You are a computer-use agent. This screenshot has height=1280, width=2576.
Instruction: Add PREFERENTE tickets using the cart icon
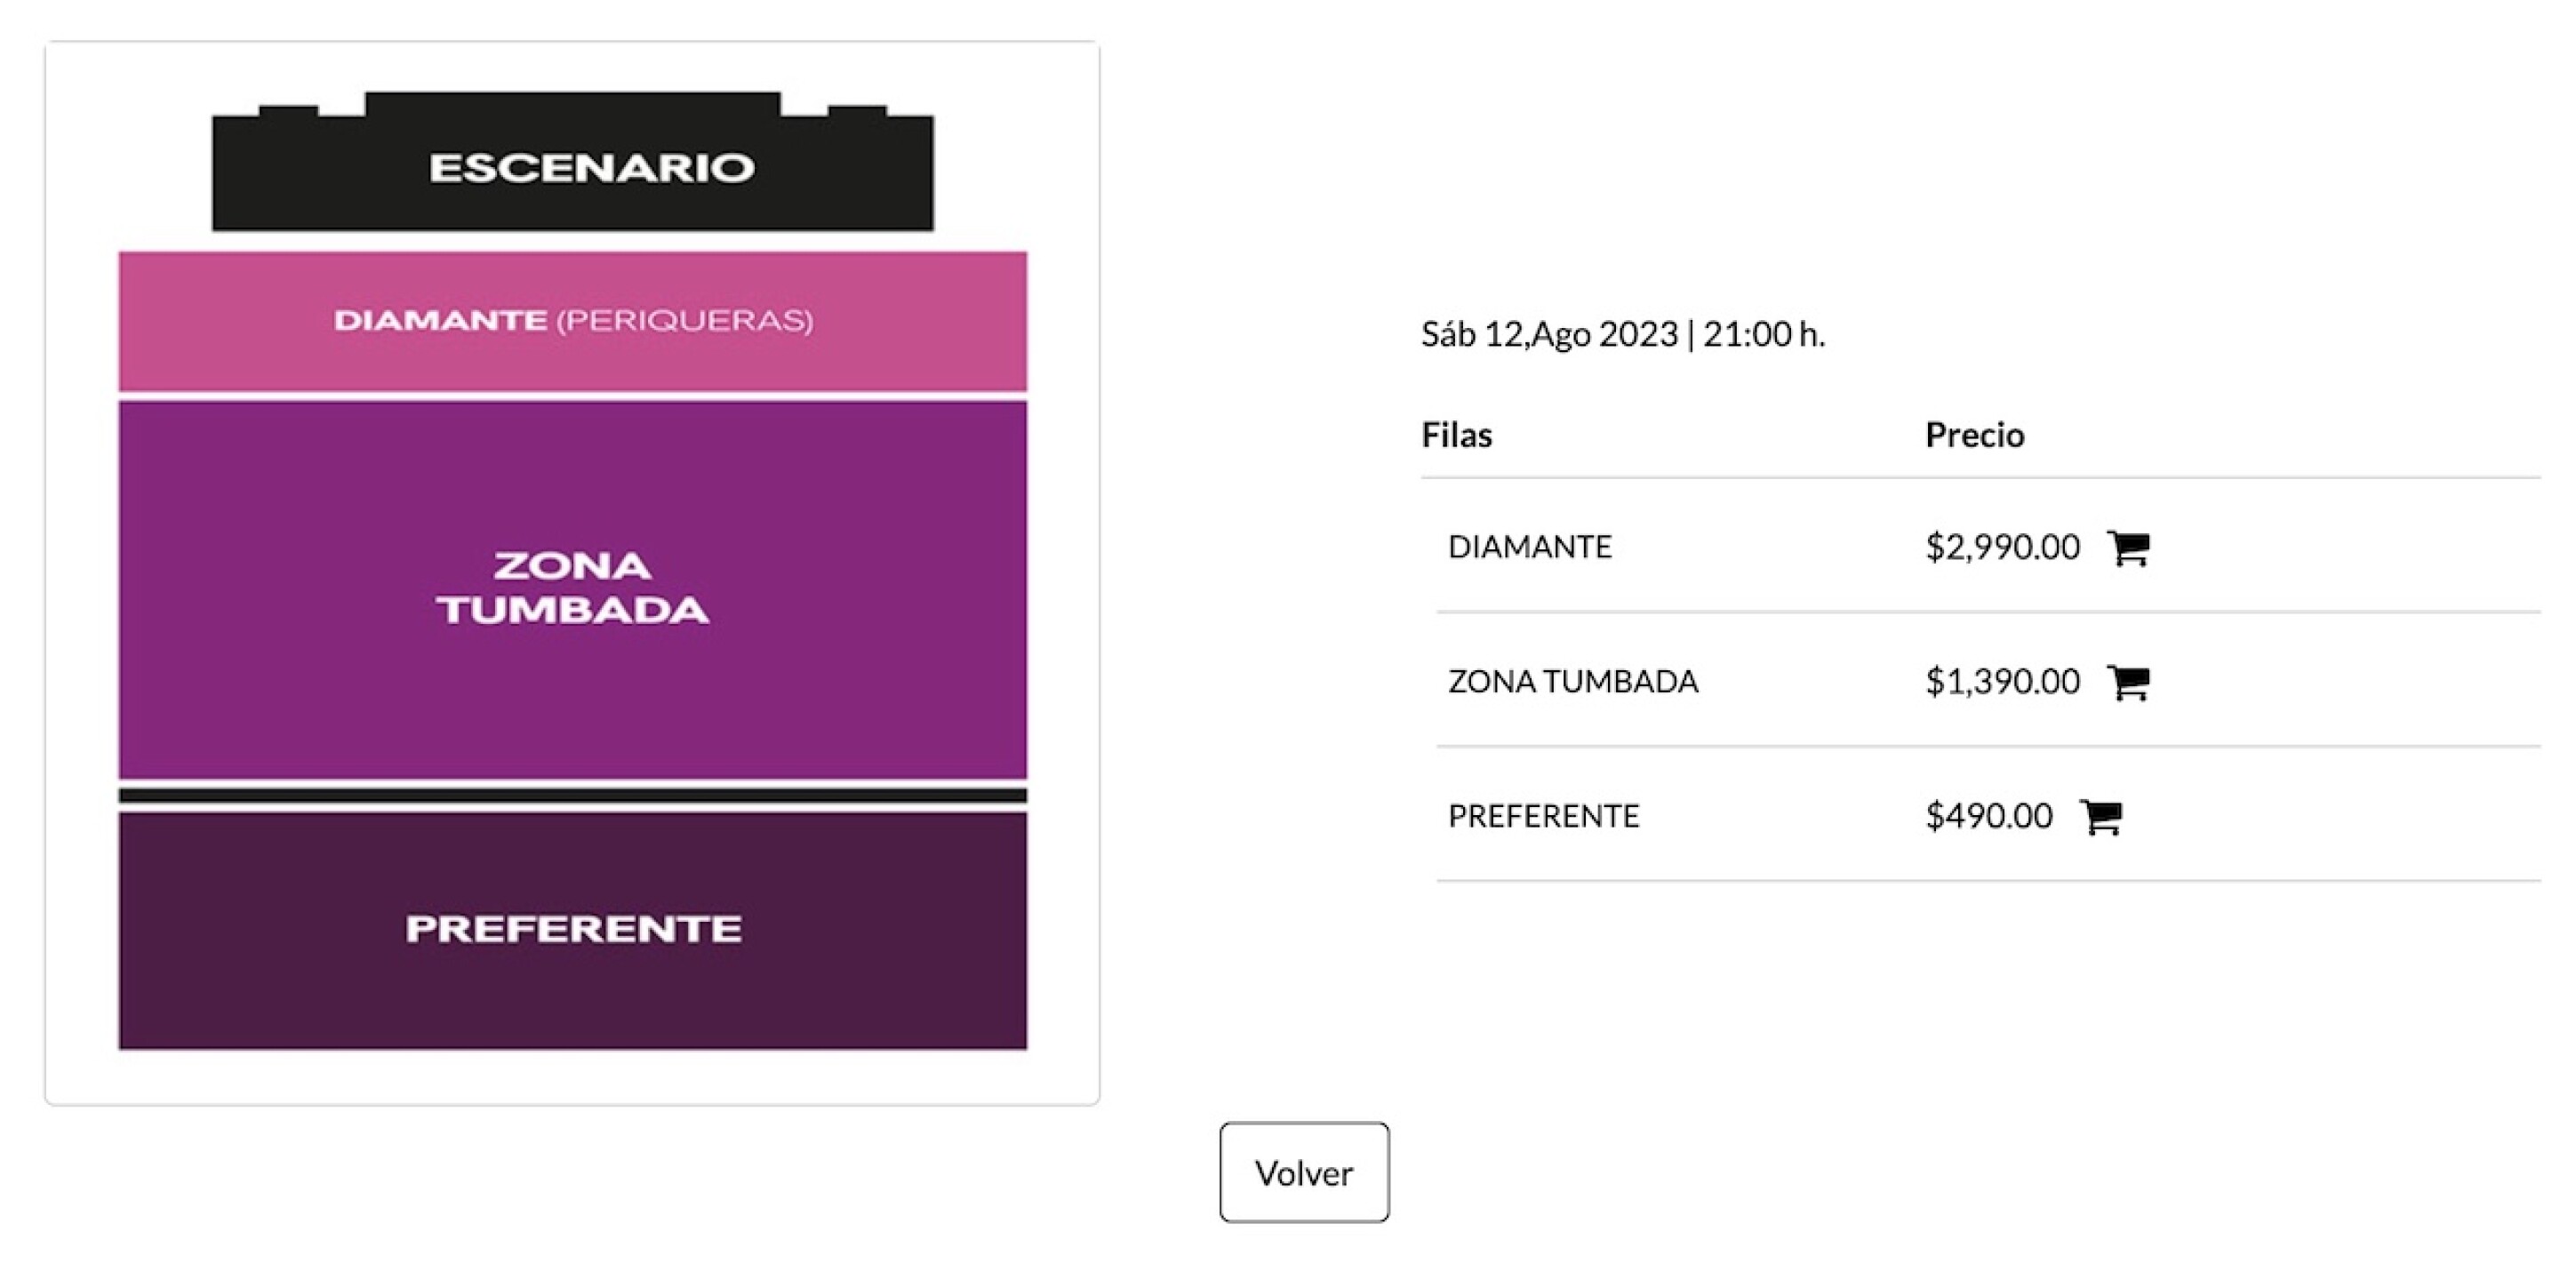[x=2101, y=816]
